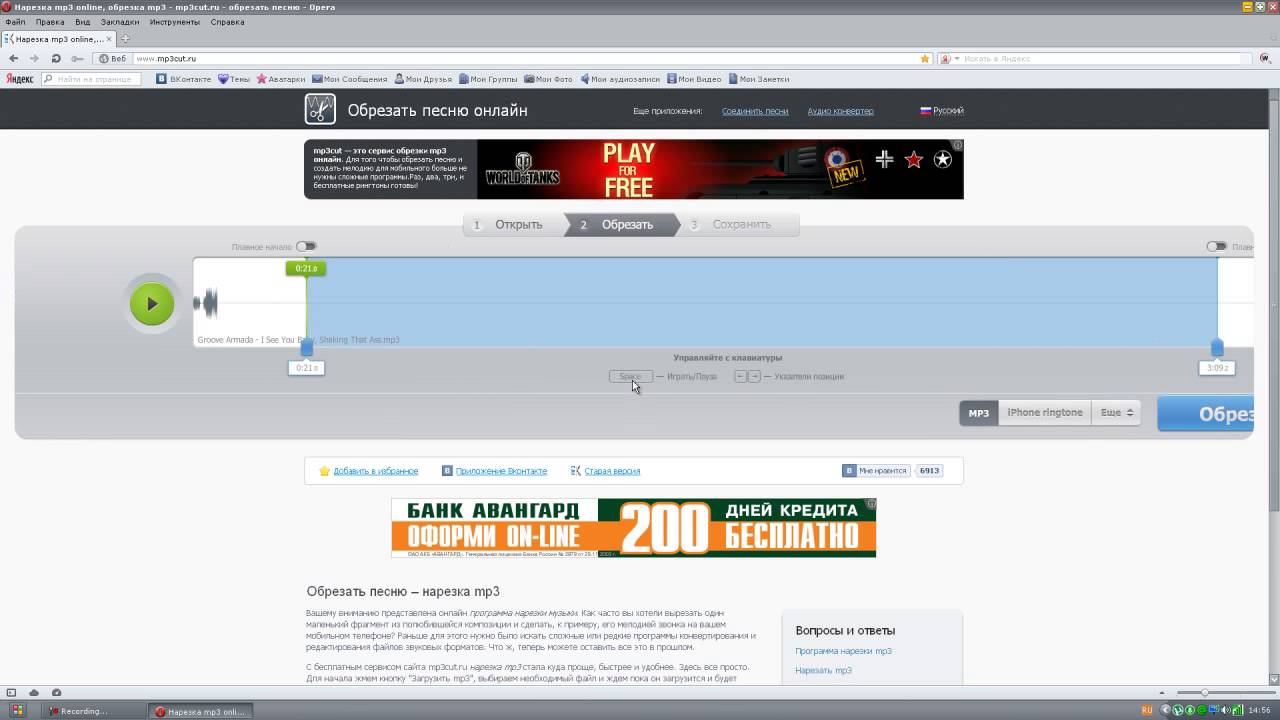The width and height of the screenshot is (1280, 720).
Task: Open the password wand key icon
Action: coord(77,58)
